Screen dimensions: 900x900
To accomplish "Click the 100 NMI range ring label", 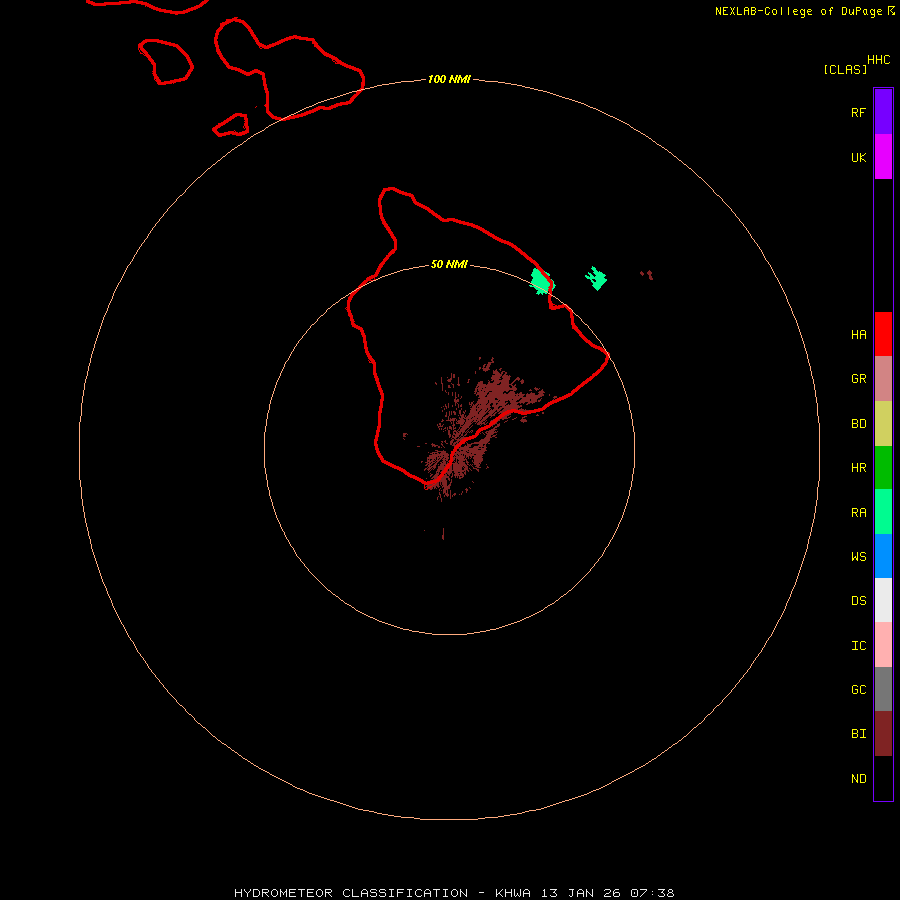I will 449,79.
